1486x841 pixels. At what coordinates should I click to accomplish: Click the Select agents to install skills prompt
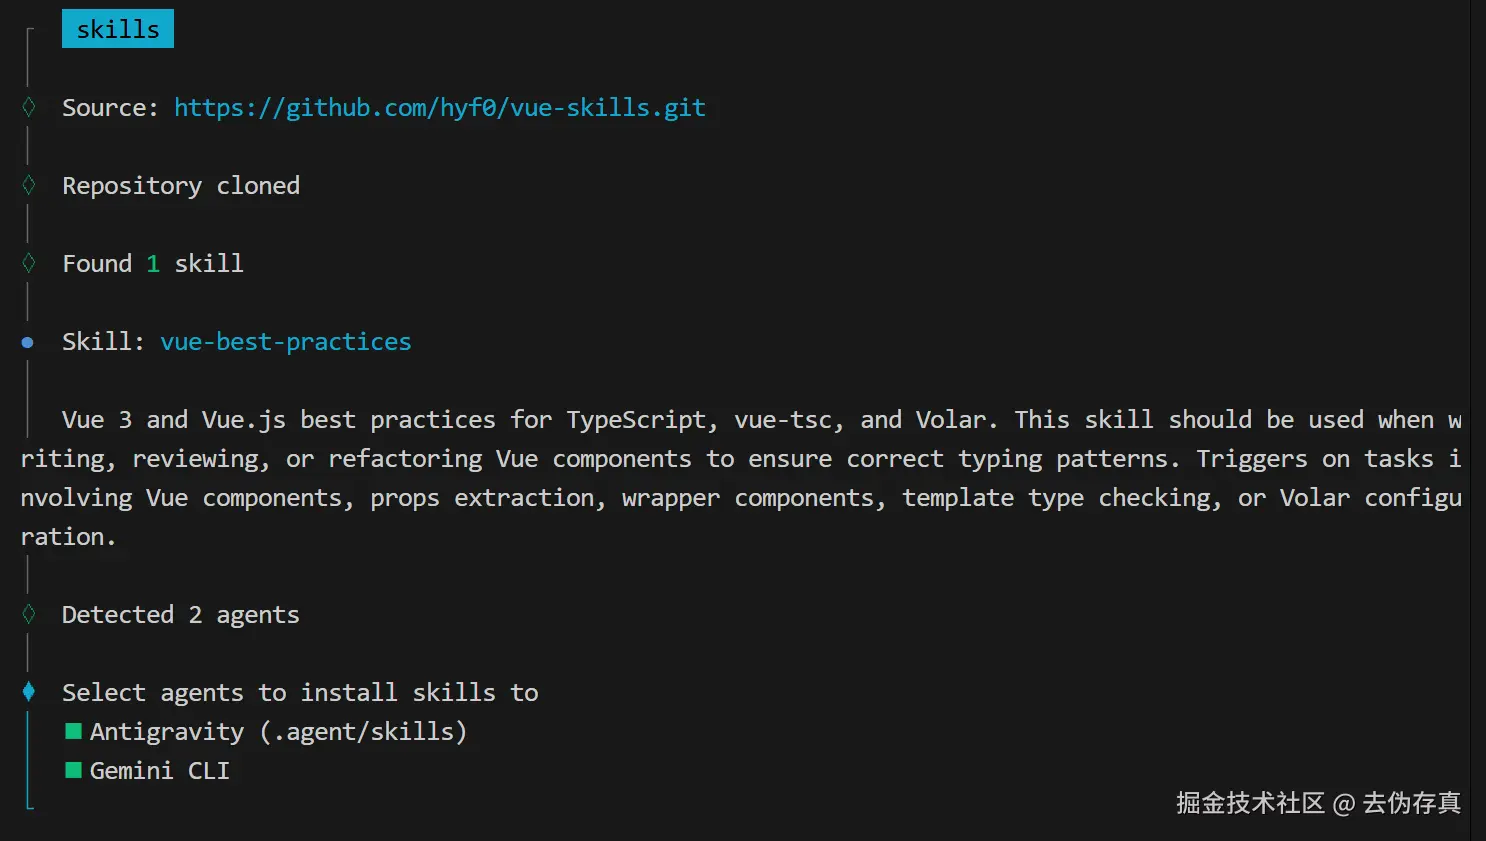[x=300, y=693]
